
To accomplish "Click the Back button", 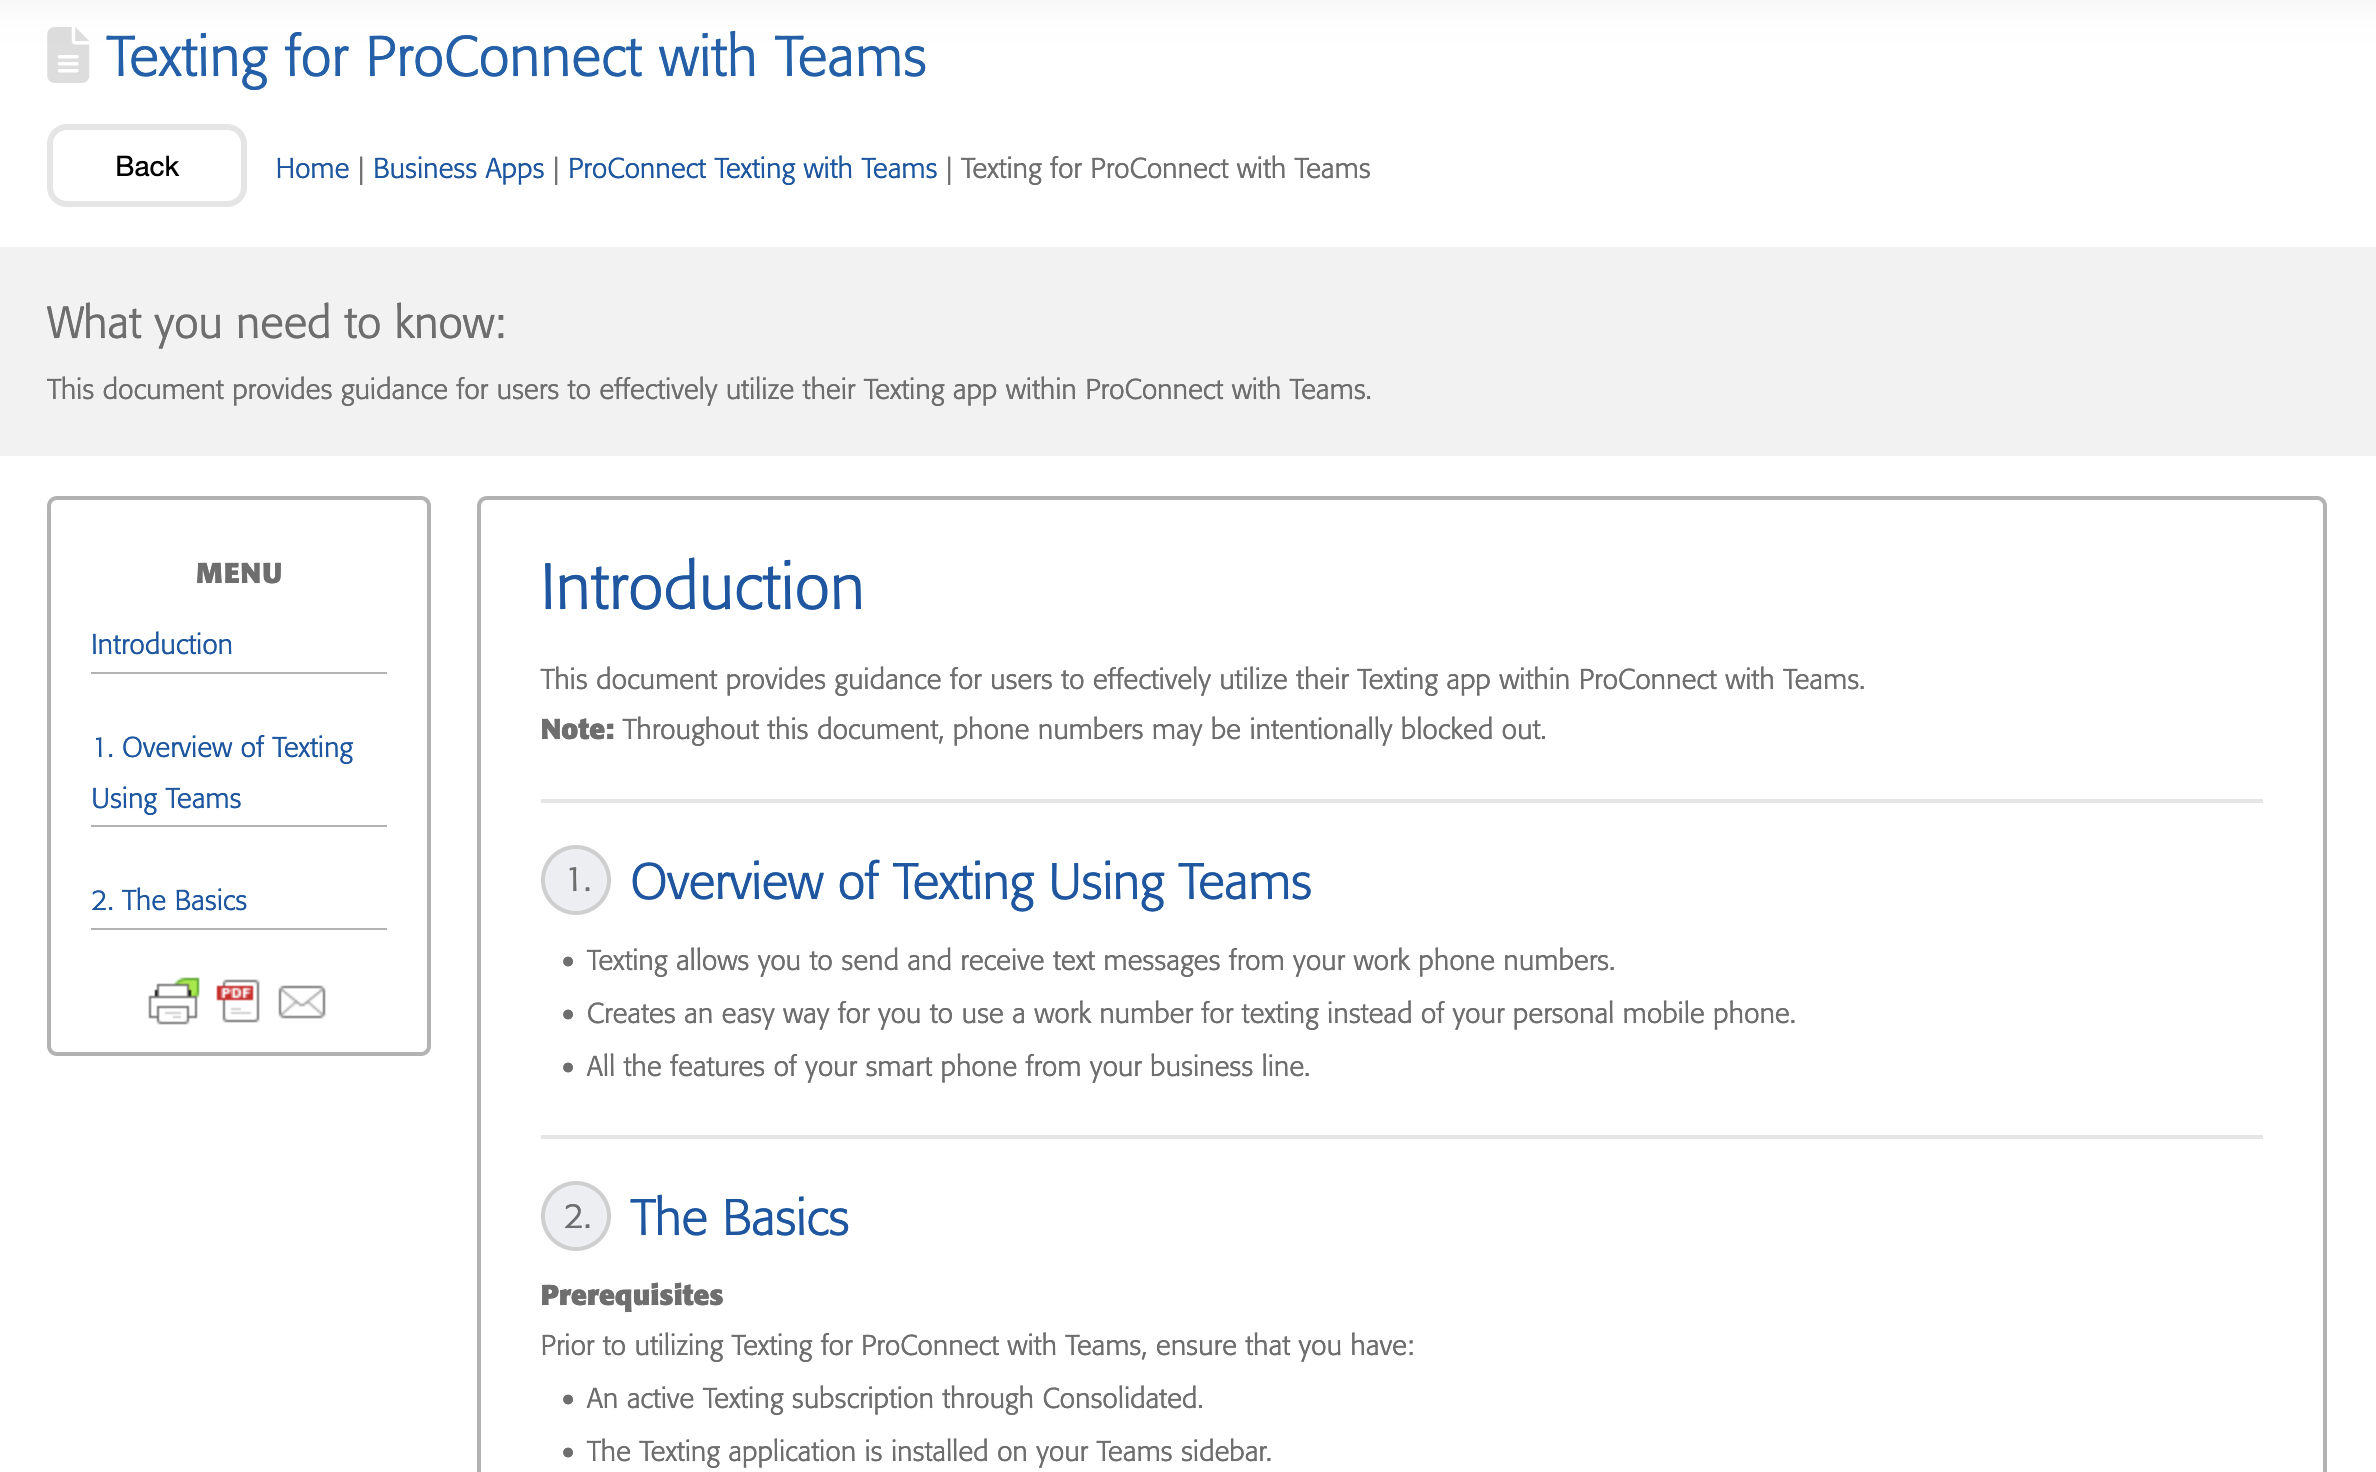I will pos(147,166).
